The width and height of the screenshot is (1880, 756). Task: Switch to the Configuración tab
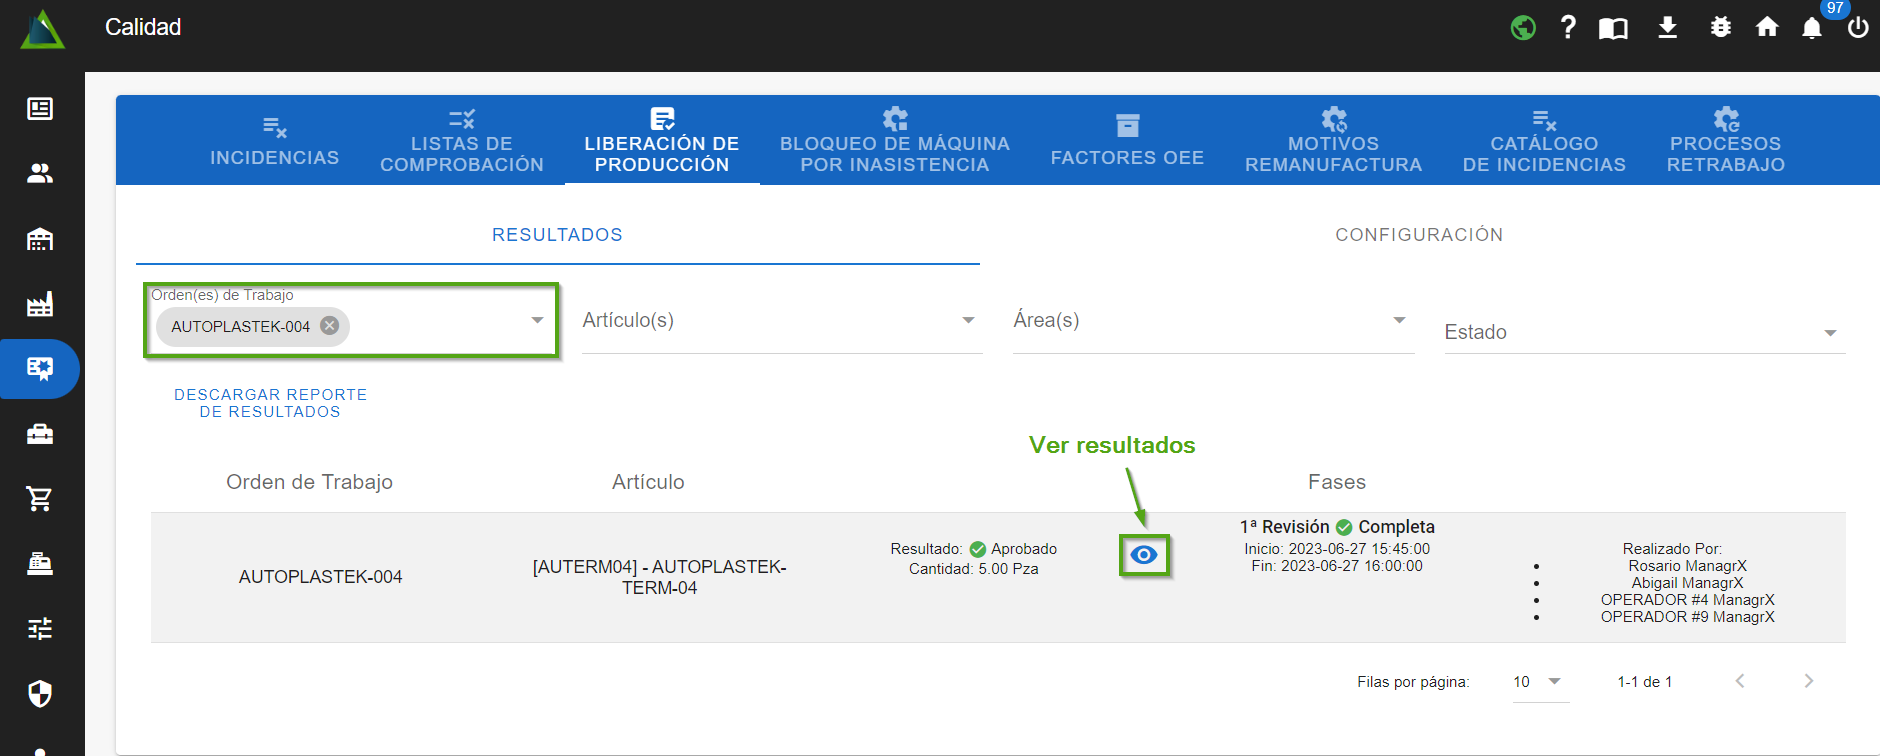[1418, 235]
